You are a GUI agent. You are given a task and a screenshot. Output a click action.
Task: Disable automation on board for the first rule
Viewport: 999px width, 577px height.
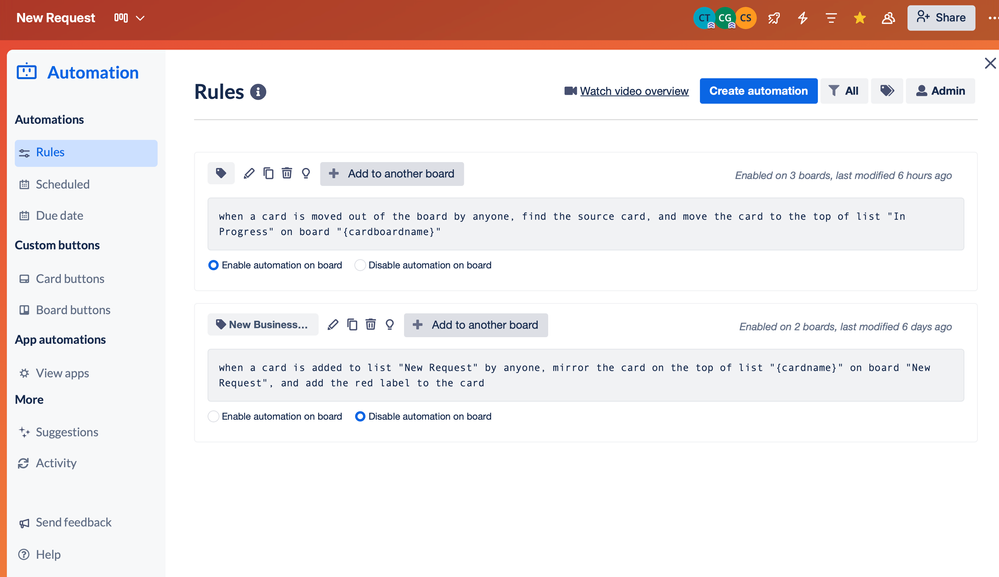click(x=359, y=265)
